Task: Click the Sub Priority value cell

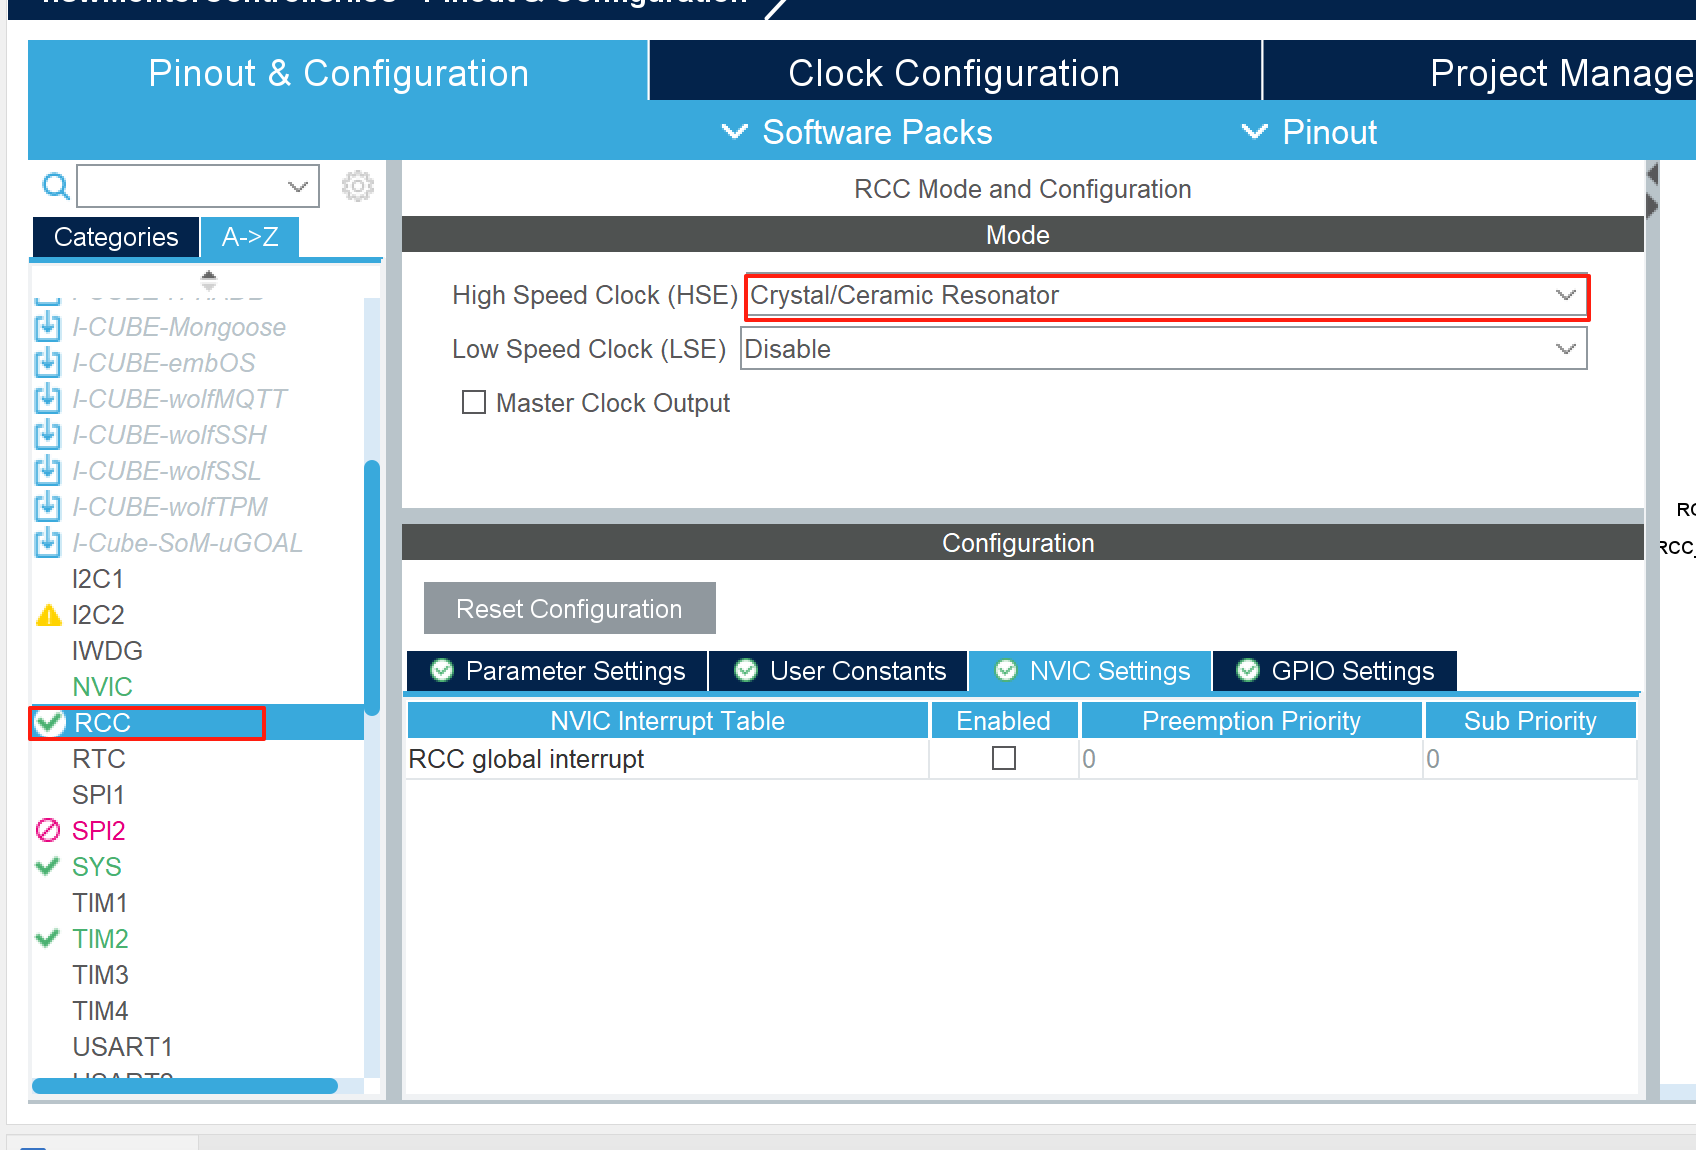Action: 1530,759
